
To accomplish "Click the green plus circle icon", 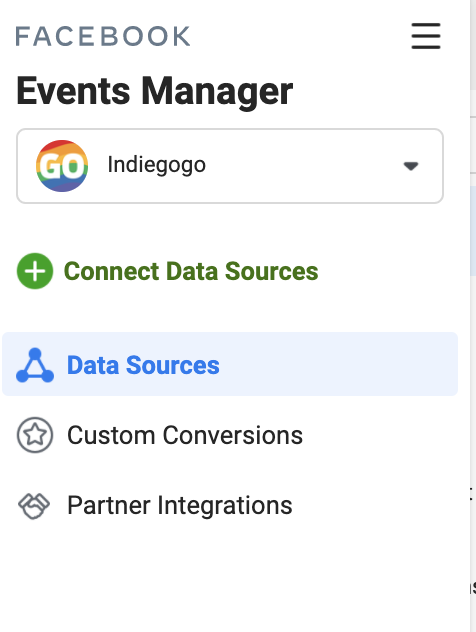I will pos(35,271).
